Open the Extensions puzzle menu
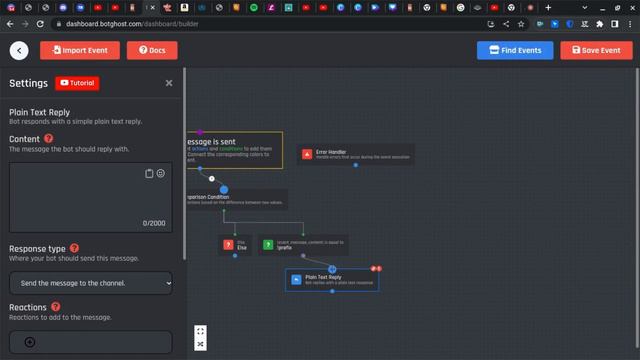This screenshot has width=640, height=360. pos(600,24)
